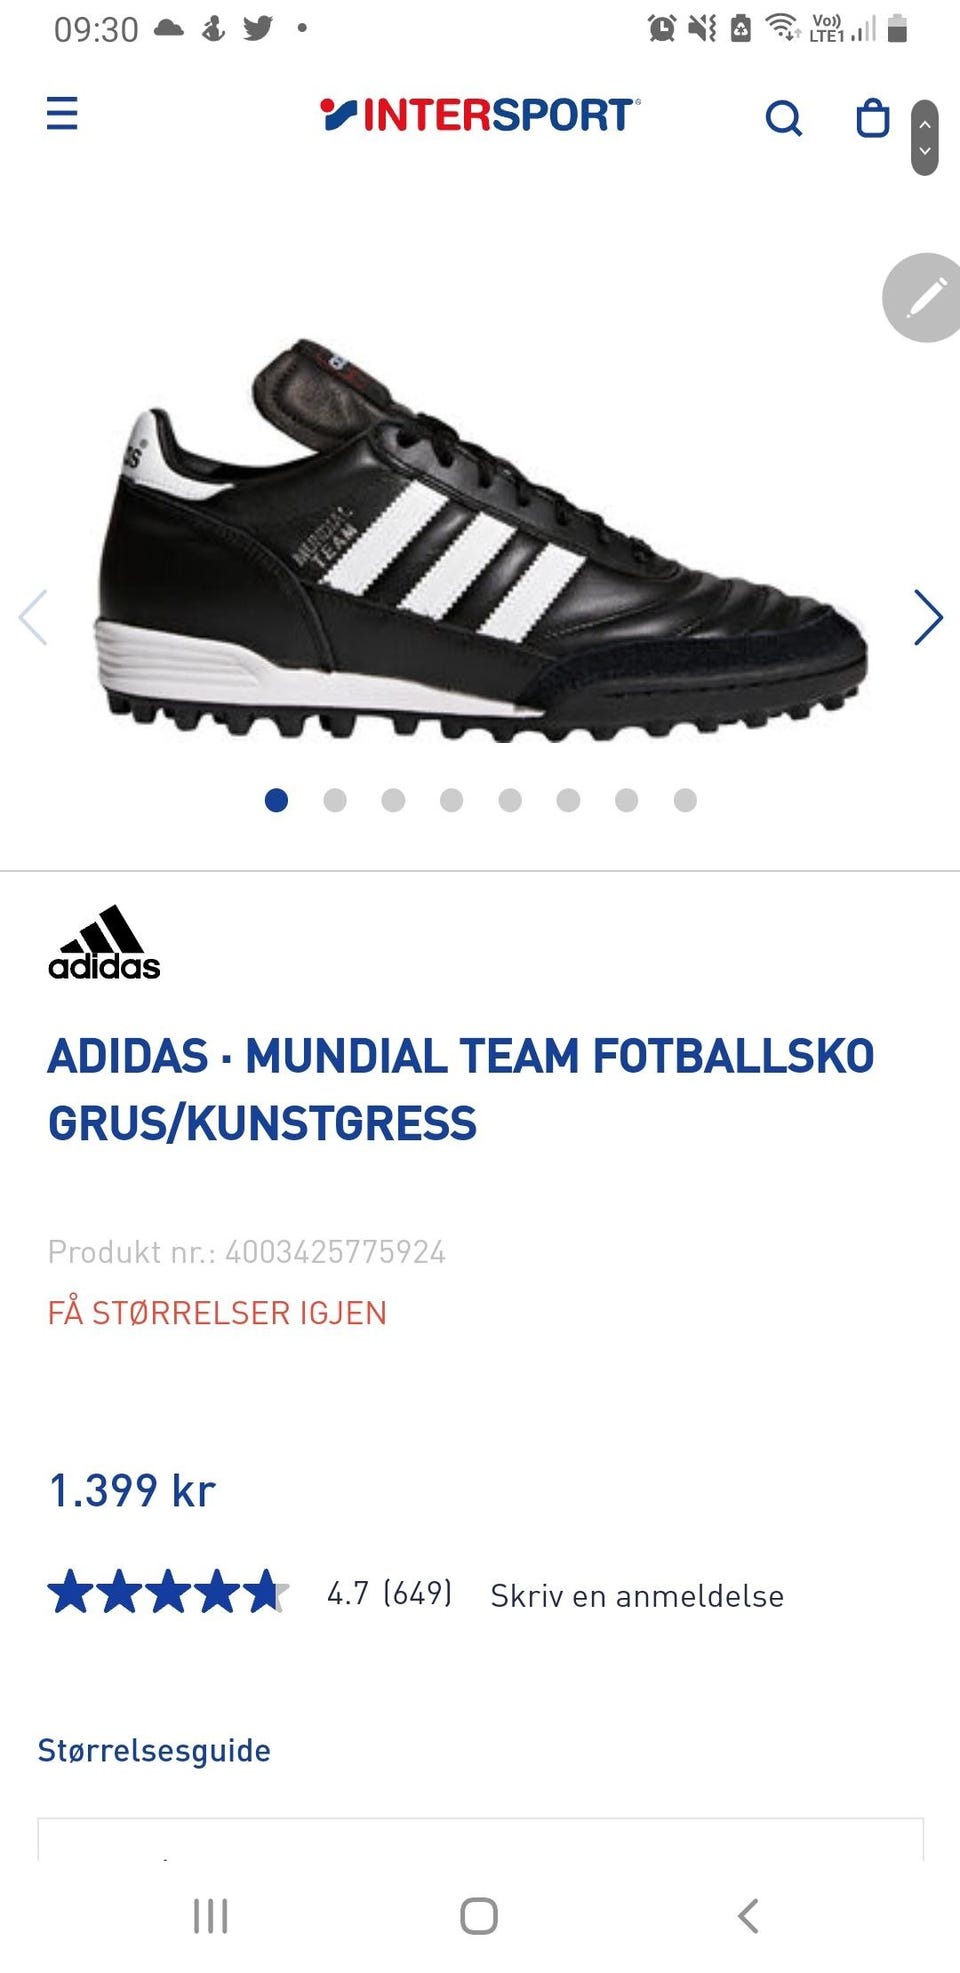Tap the Intersport logo
The height and width of the screenshot is (1973, 960).
(480, 115)
